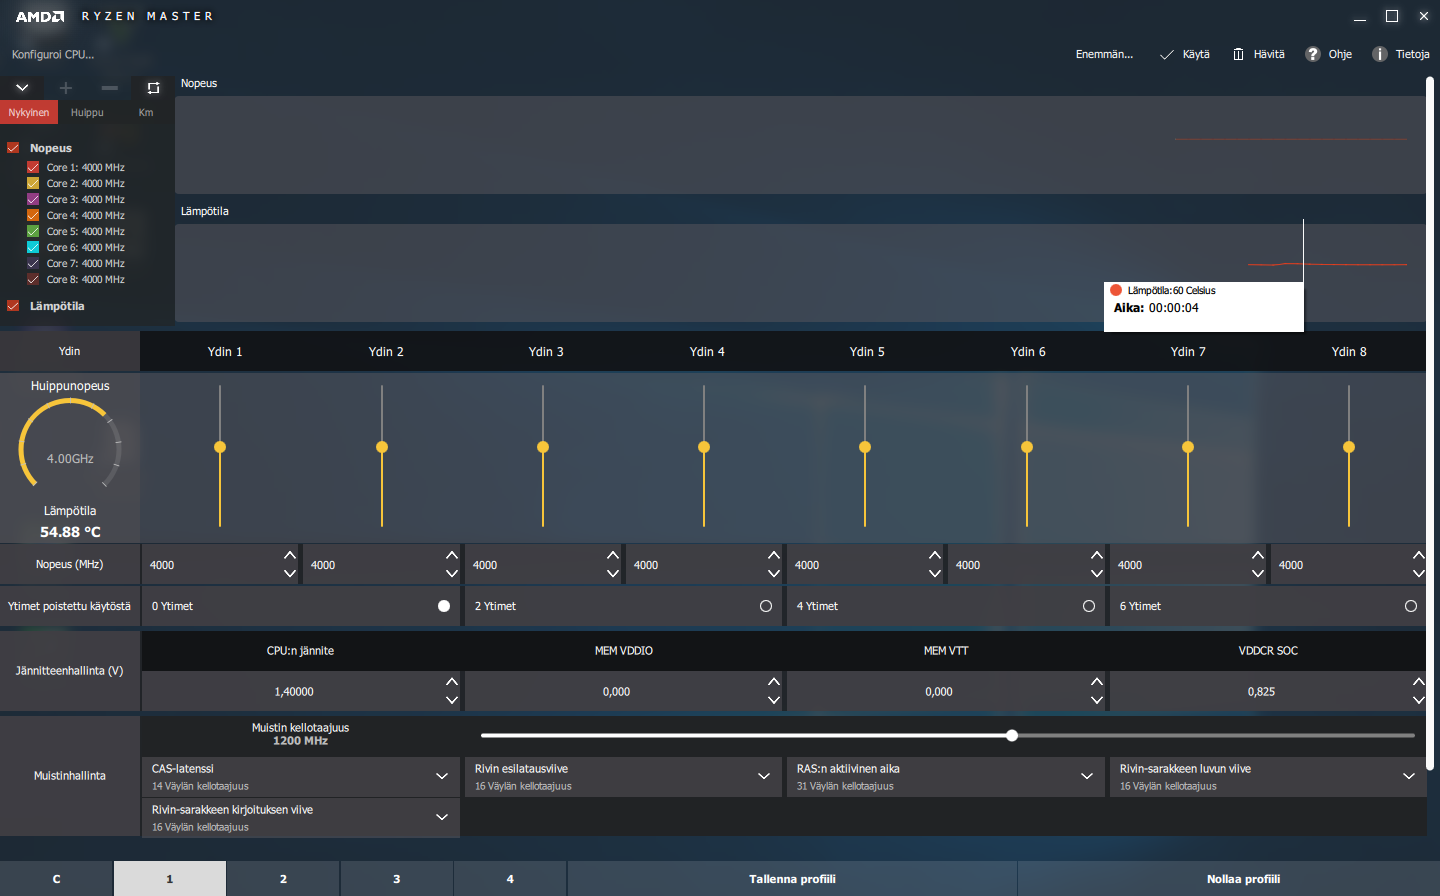The image size is (1440, 896).
Task: Toggle the Core 2 graph checkbox
Action: [x=33, y=184]
